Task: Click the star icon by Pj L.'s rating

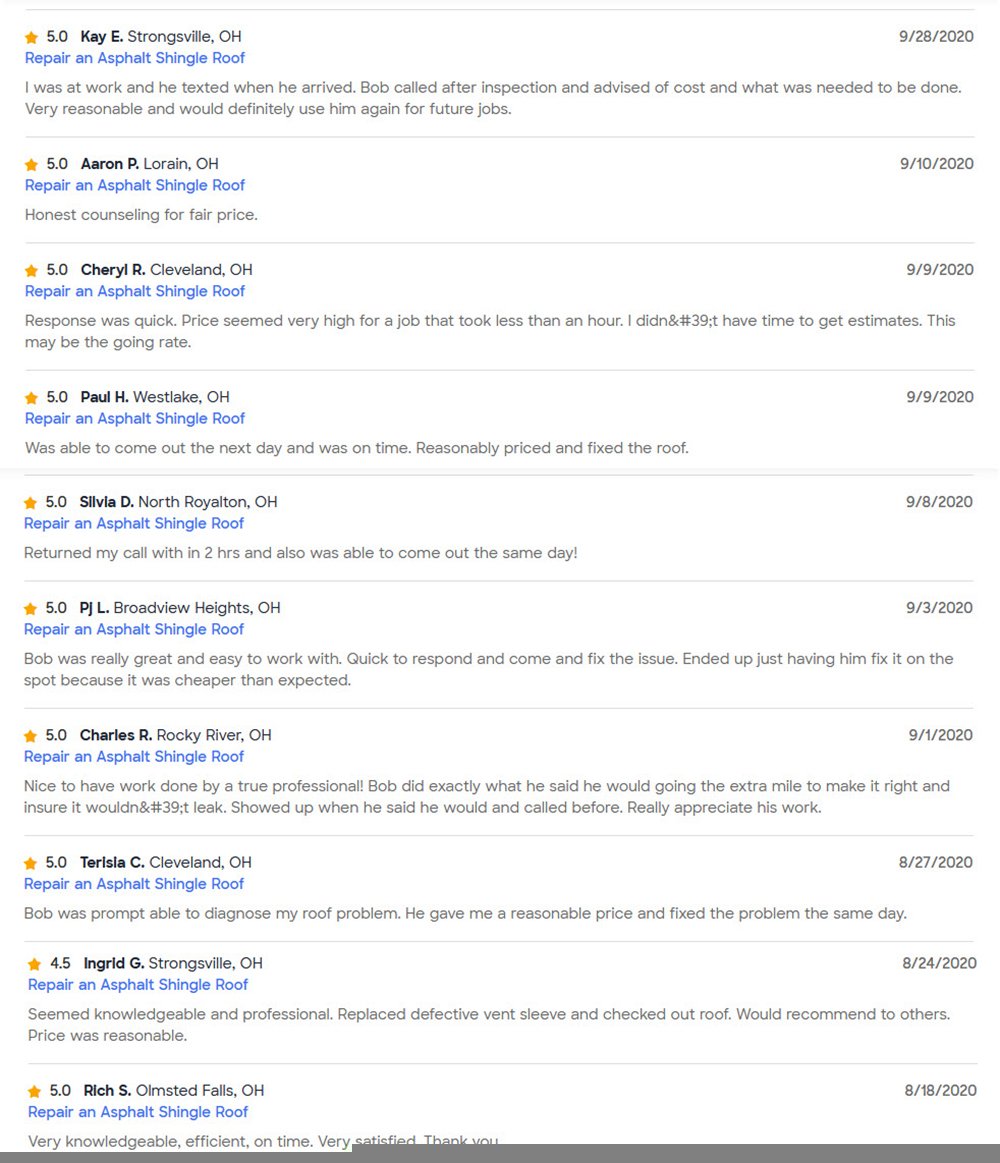Action: [31, 609]
